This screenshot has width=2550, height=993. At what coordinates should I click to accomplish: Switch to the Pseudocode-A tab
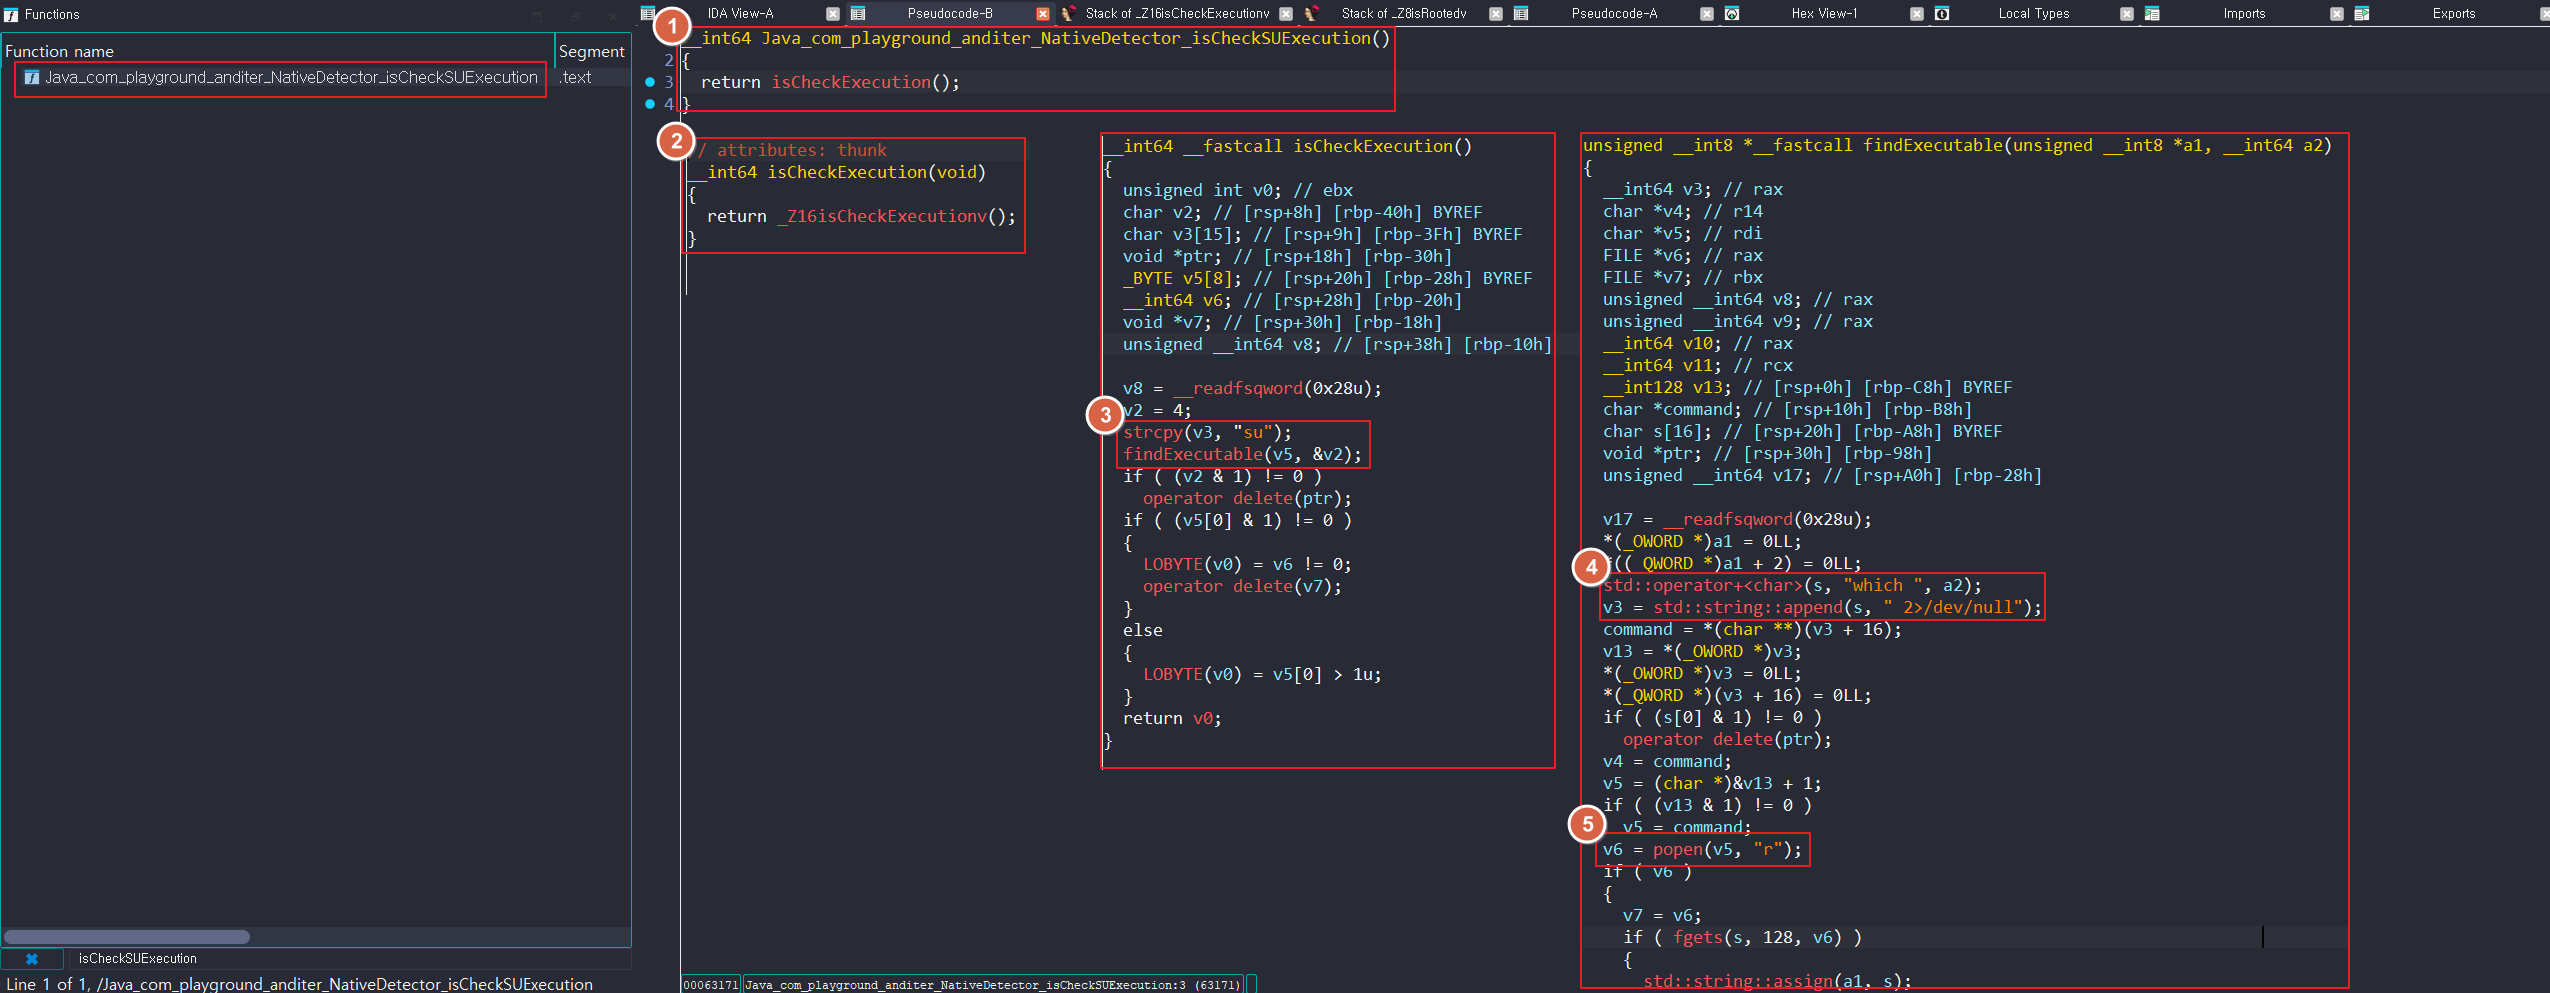click(x=1614, y=14)
